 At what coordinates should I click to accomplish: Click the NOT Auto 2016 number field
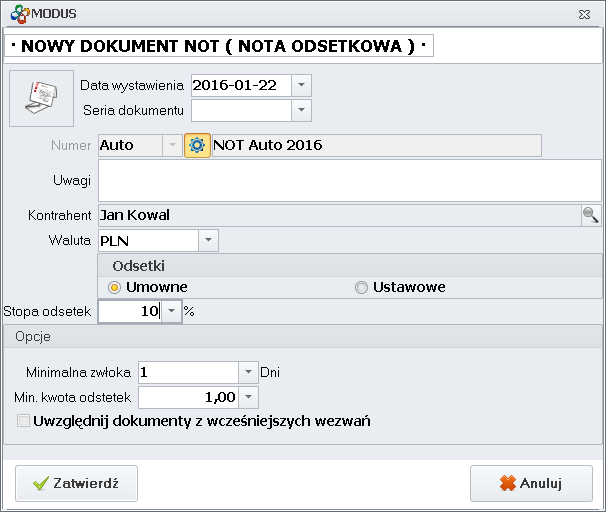(377, 145)
